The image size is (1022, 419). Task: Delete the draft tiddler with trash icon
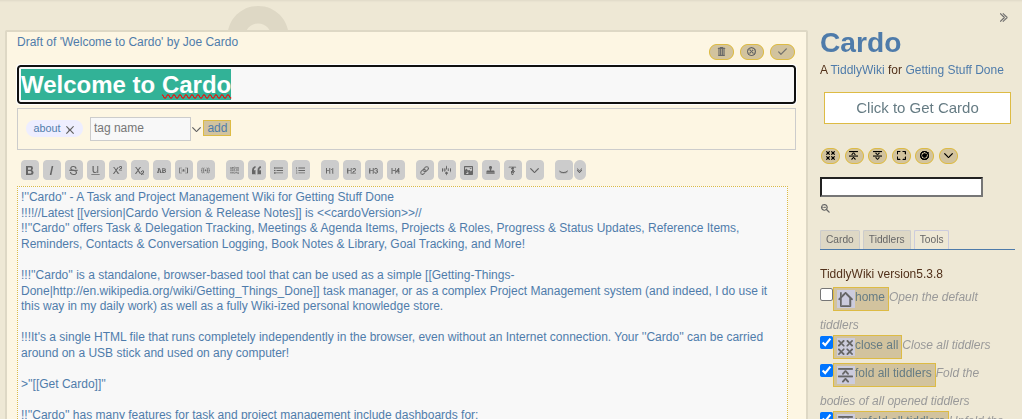pyautogui.click(x=722, y=51)
